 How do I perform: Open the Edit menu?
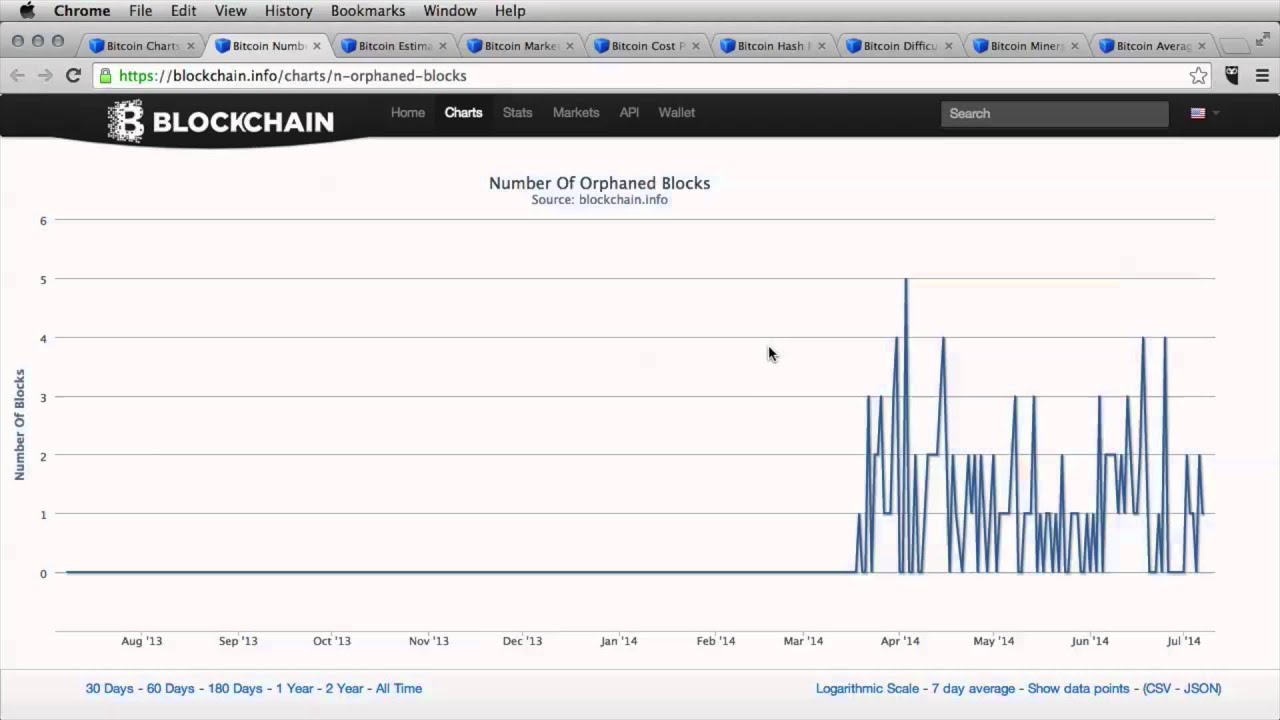pos(183,11)
